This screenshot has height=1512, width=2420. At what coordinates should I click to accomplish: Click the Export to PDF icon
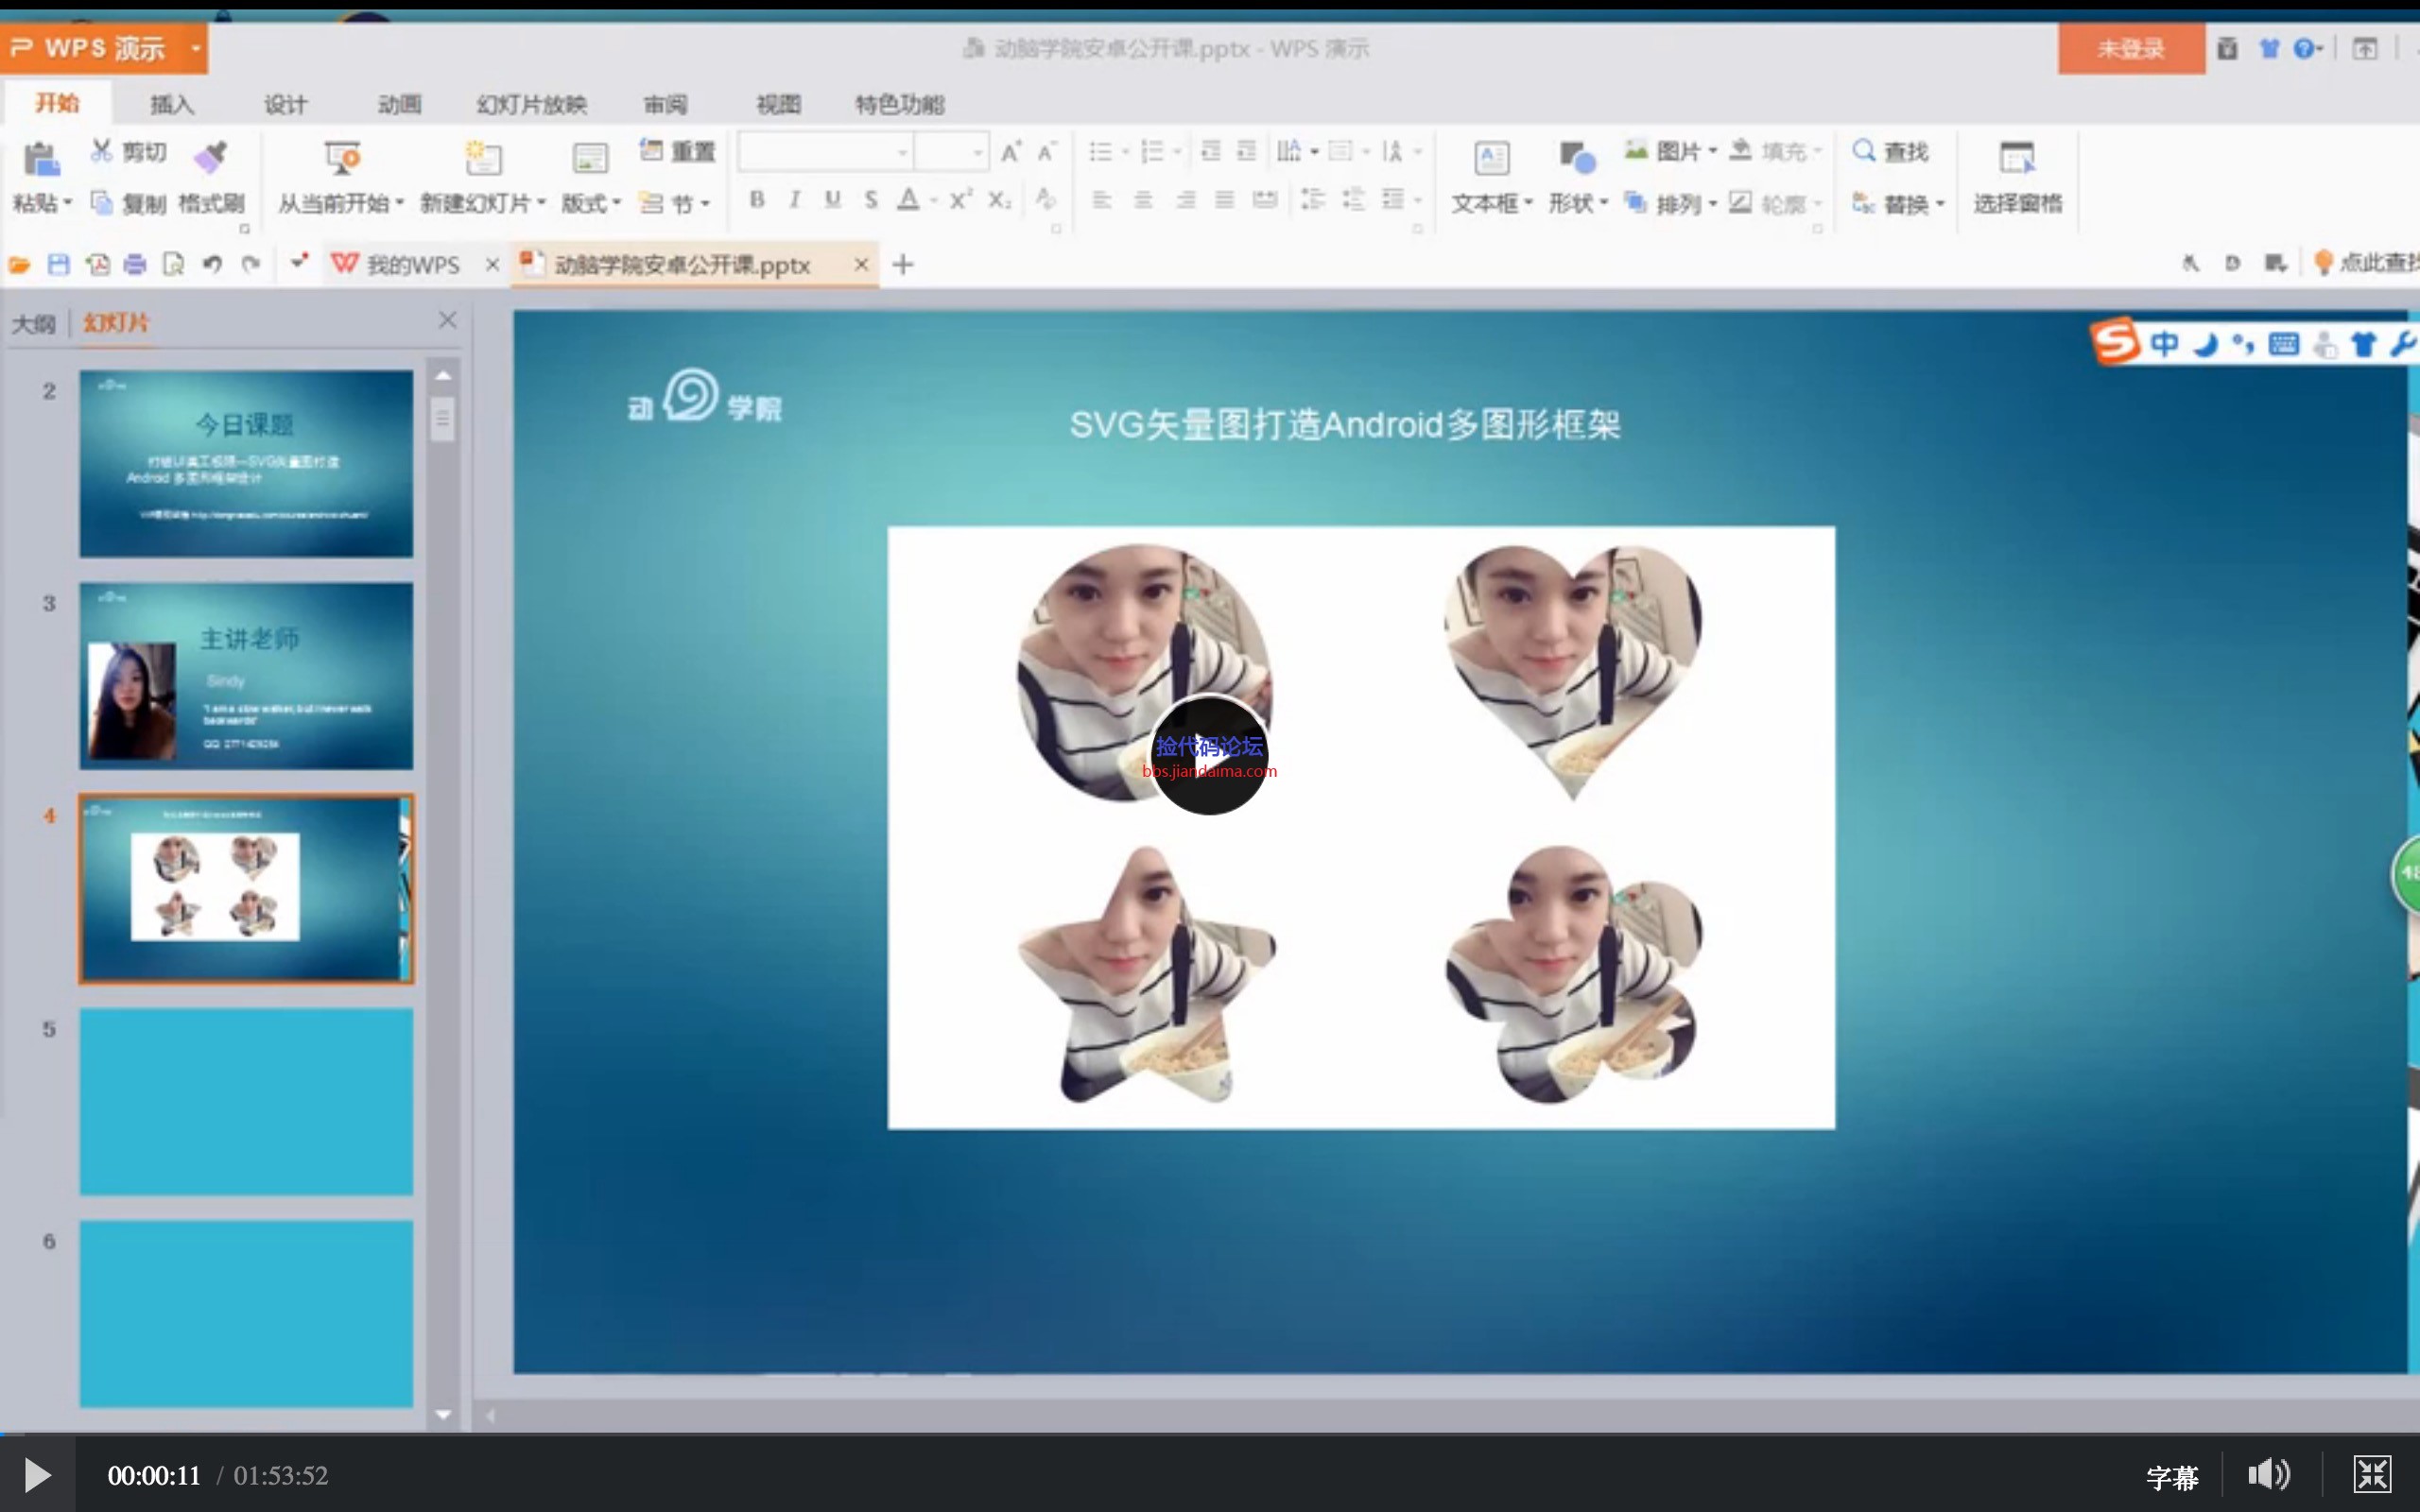97,265
